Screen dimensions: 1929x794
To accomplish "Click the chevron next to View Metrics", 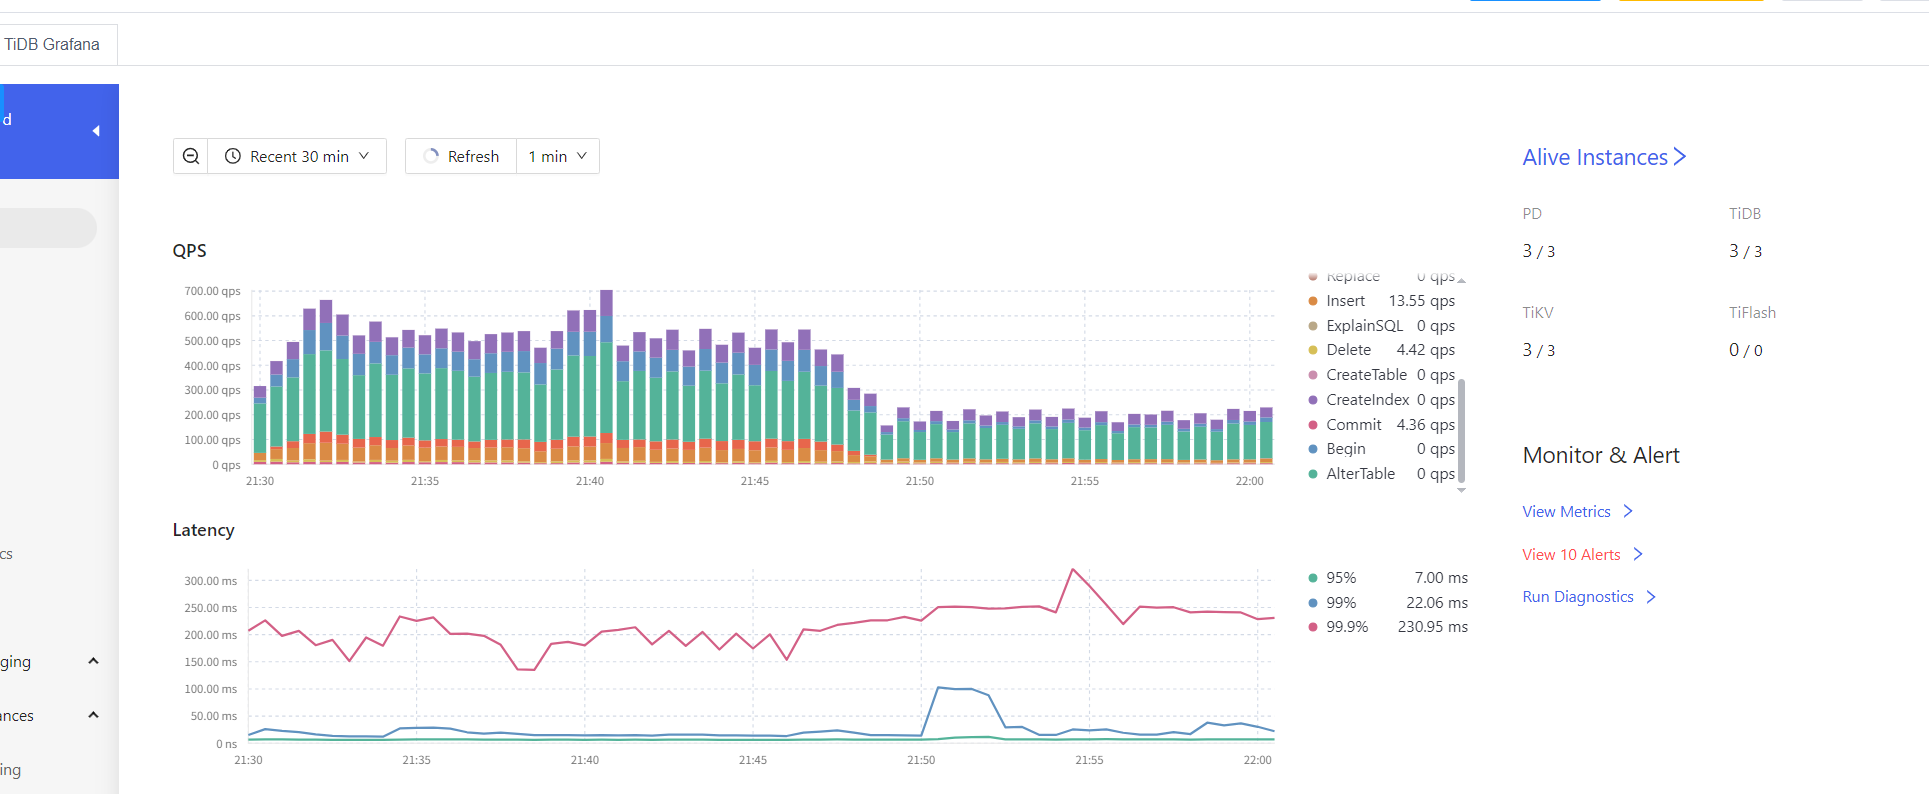I will click(1628, 511).
